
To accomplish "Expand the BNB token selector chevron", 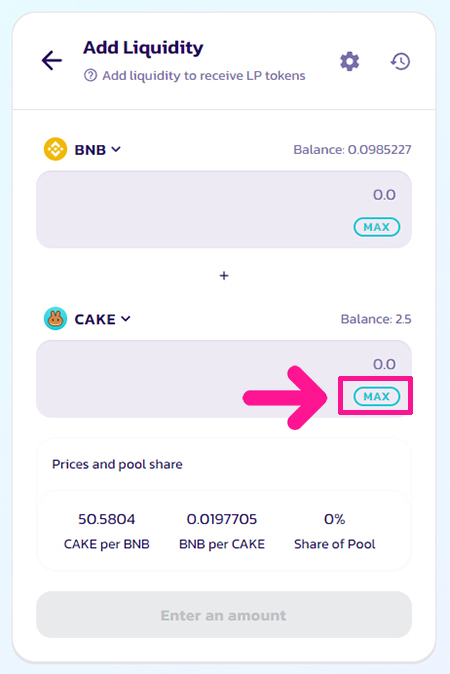I will pyautogui.click(x=116, y=149).
